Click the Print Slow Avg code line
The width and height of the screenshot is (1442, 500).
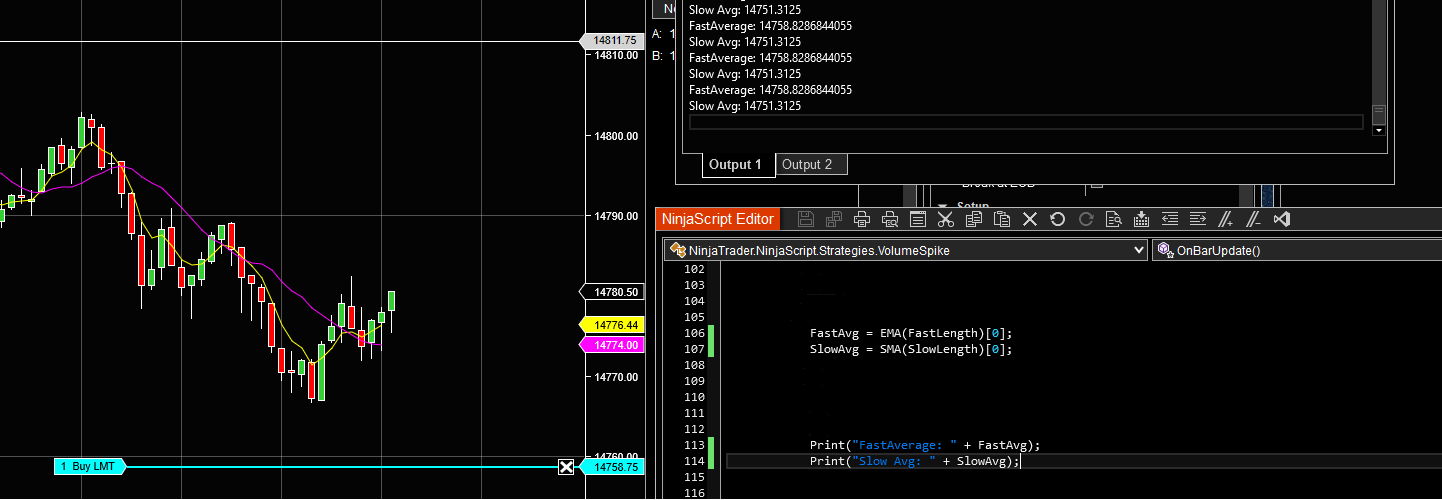click(915, 461)
